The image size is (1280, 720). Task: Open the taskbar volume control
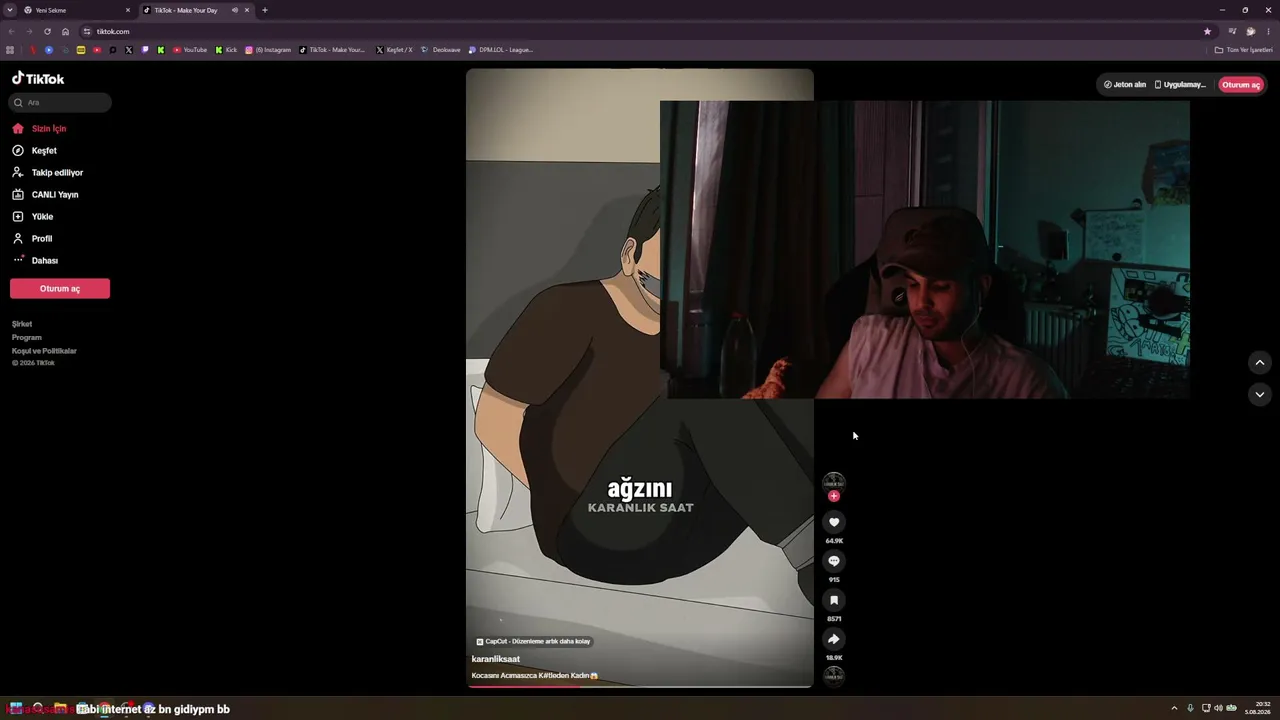[1218, 708]
